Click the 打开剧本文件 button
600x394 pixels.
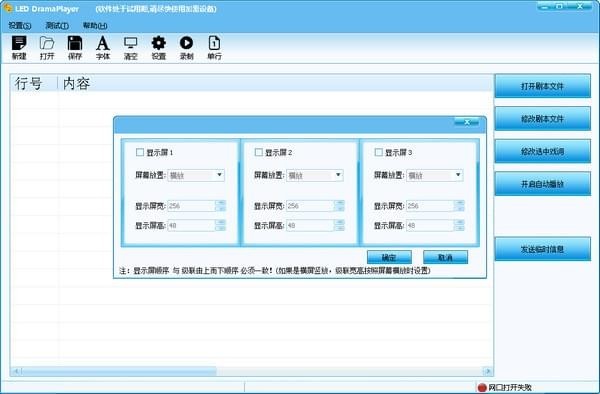(542, 86)
